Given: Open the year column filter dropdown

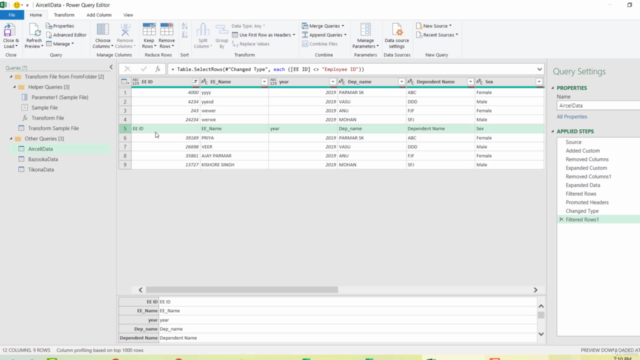Looking at the screenshot, I should tap(333, 82).
